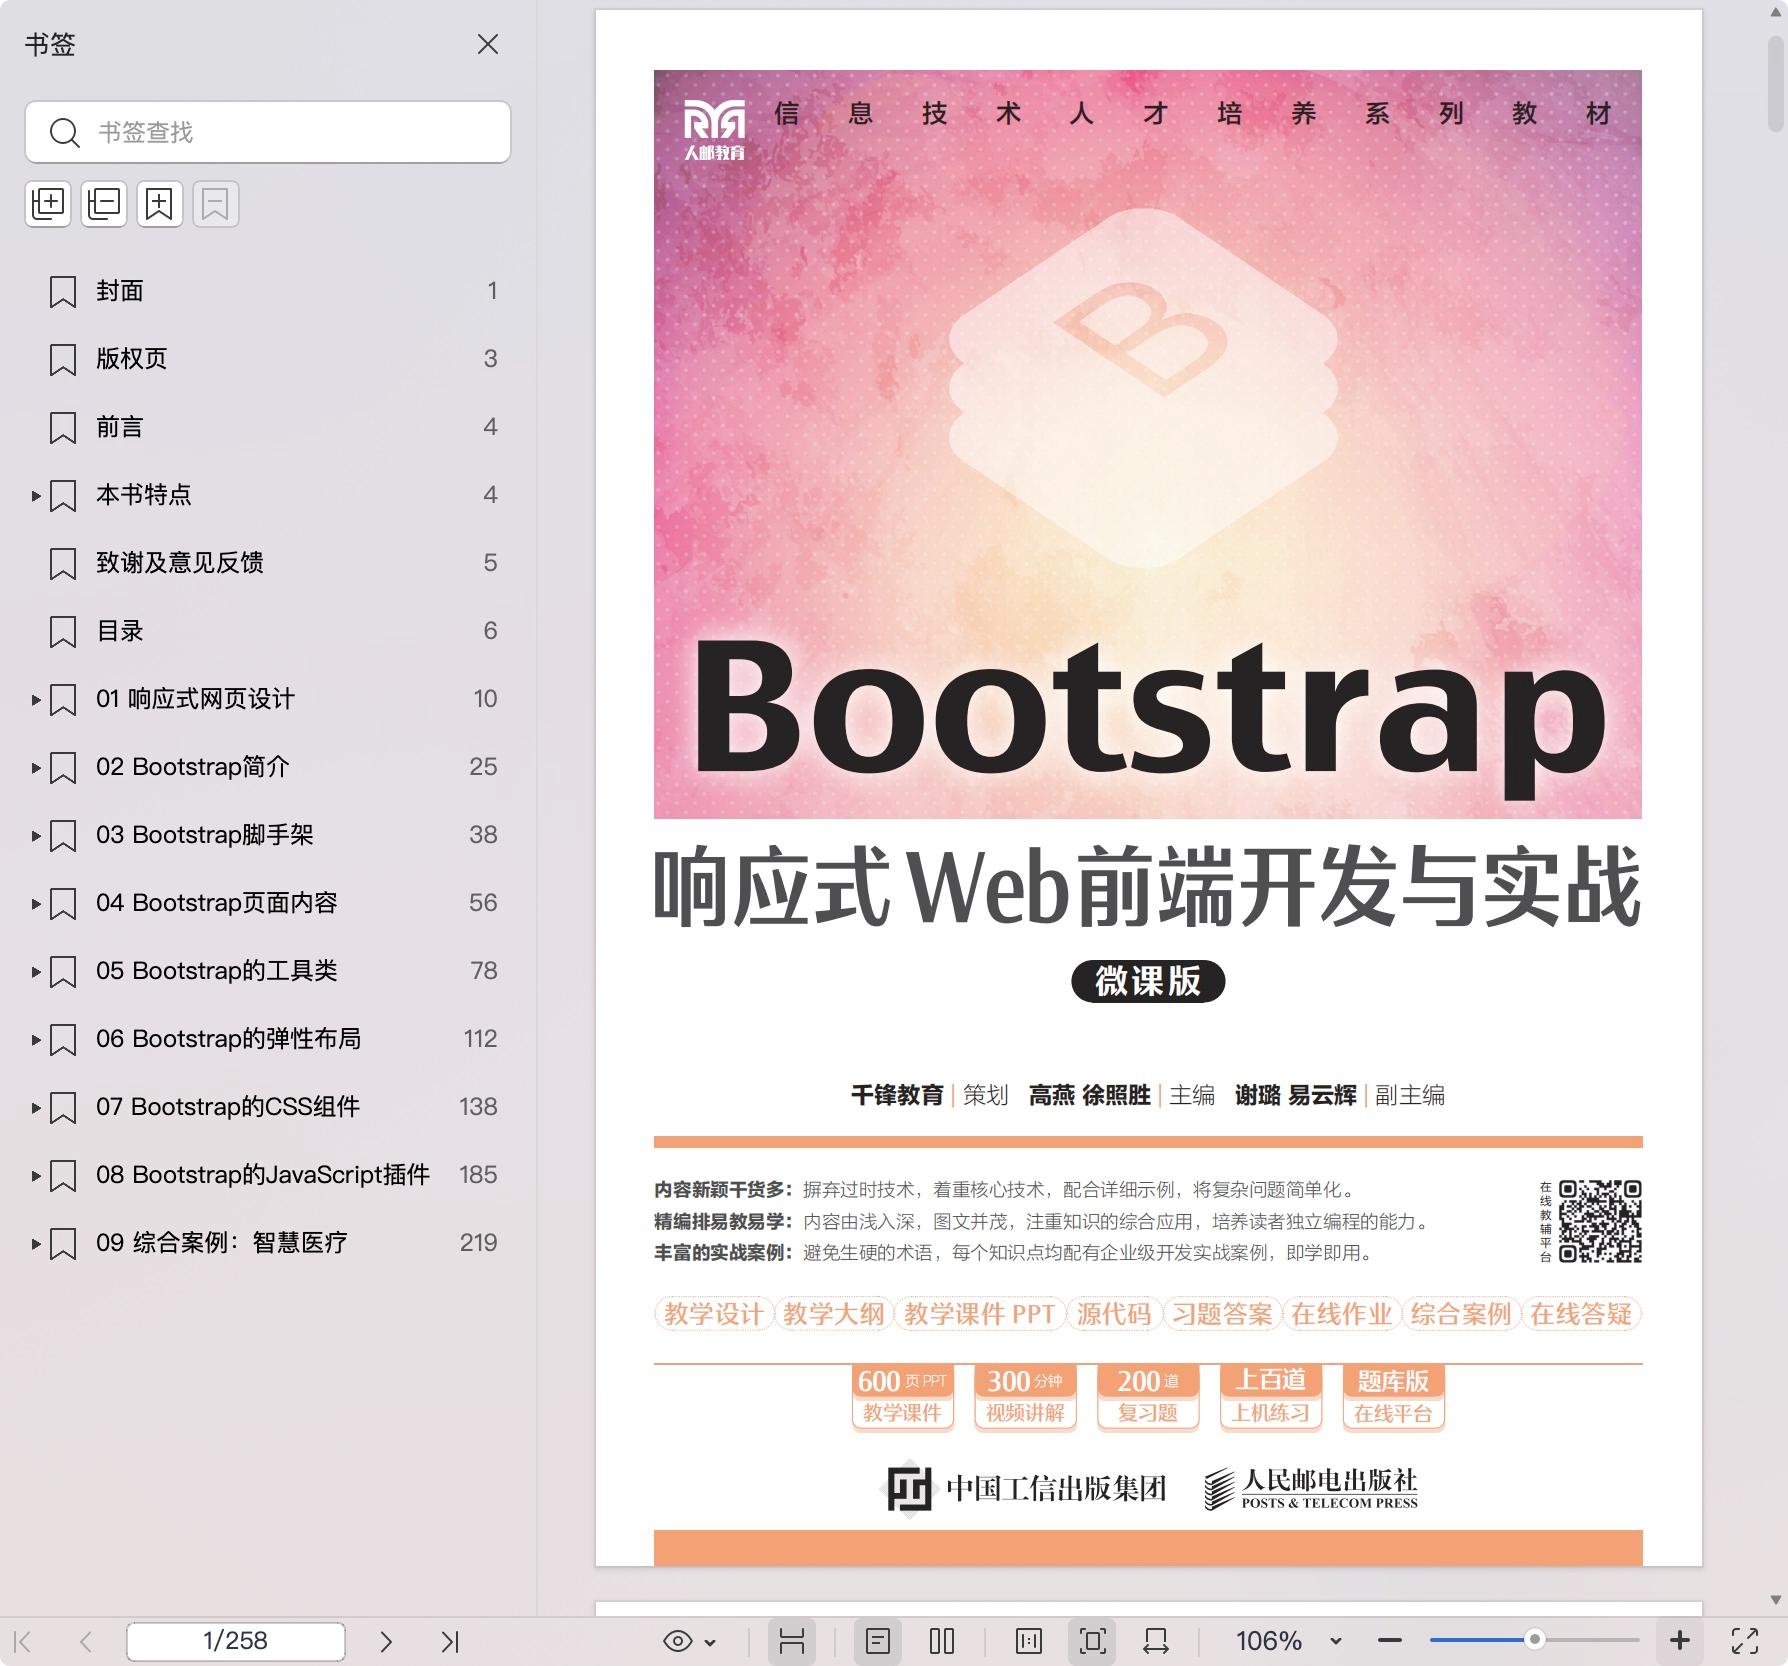This screenshot has width=1788, height=1666.
Task: Click the bookmark icon beside 封面
Action: (63, 292)
